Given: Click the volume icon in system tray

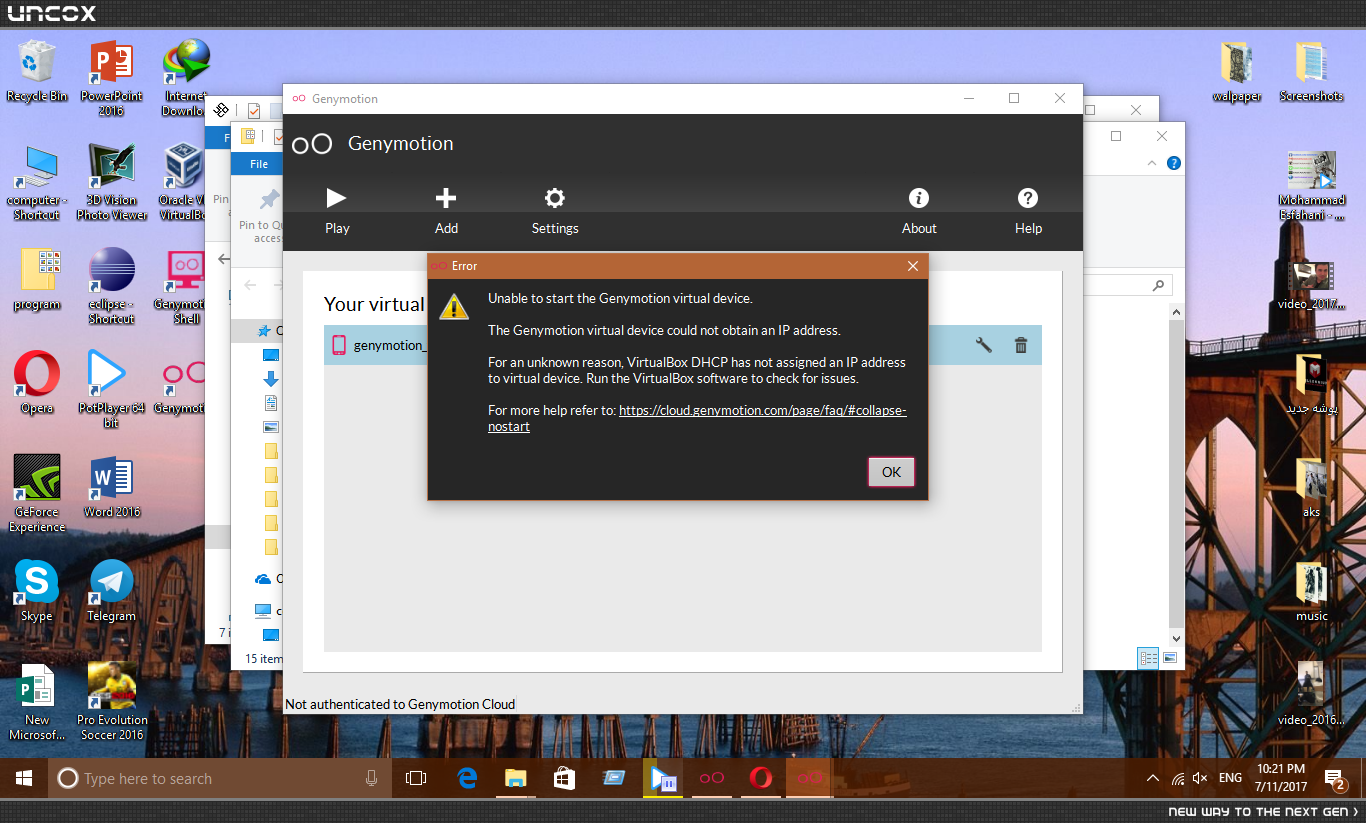Looking at the screenshot, I should click(x=1201, y=778).
